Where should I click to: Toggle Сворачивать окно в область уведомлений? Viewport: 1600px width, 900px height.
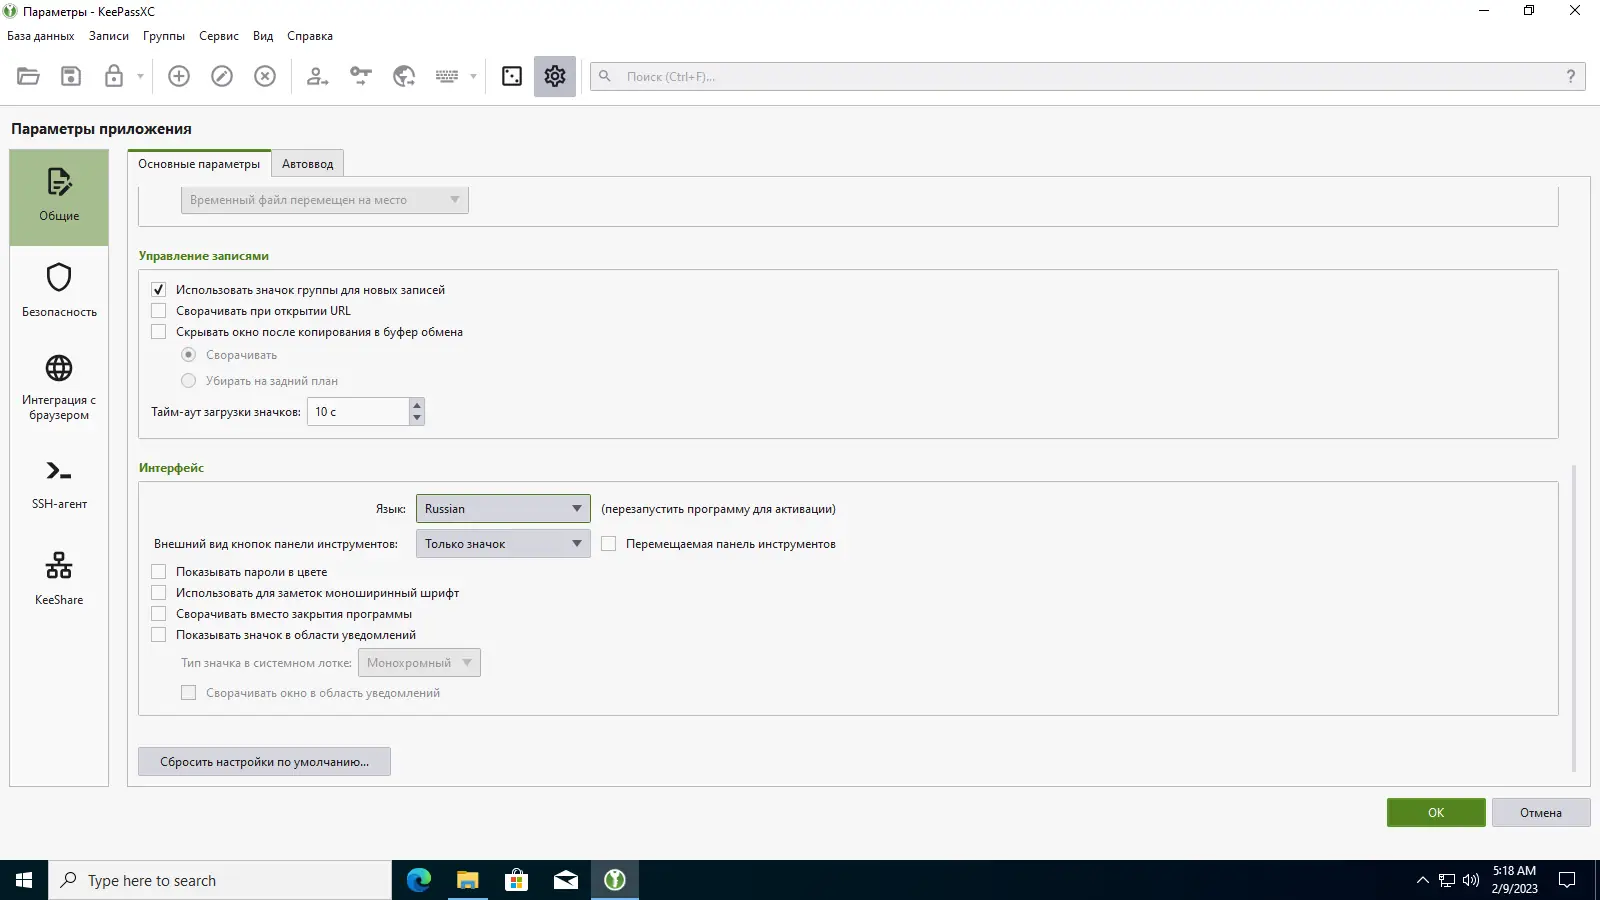pos(188,693)
